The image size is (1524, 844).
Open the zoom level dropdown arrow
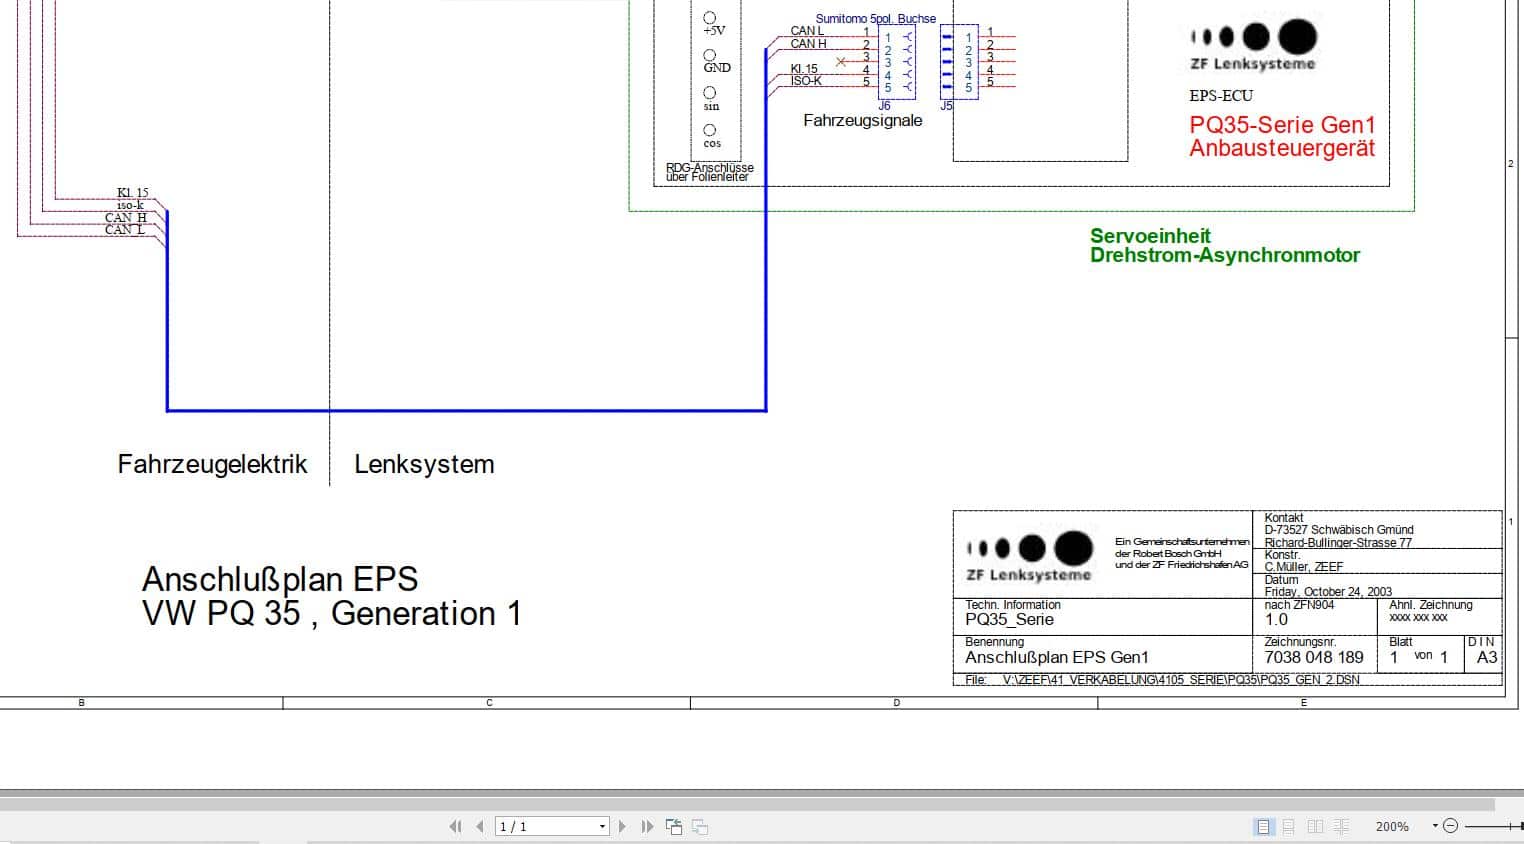click(1435, 826)
